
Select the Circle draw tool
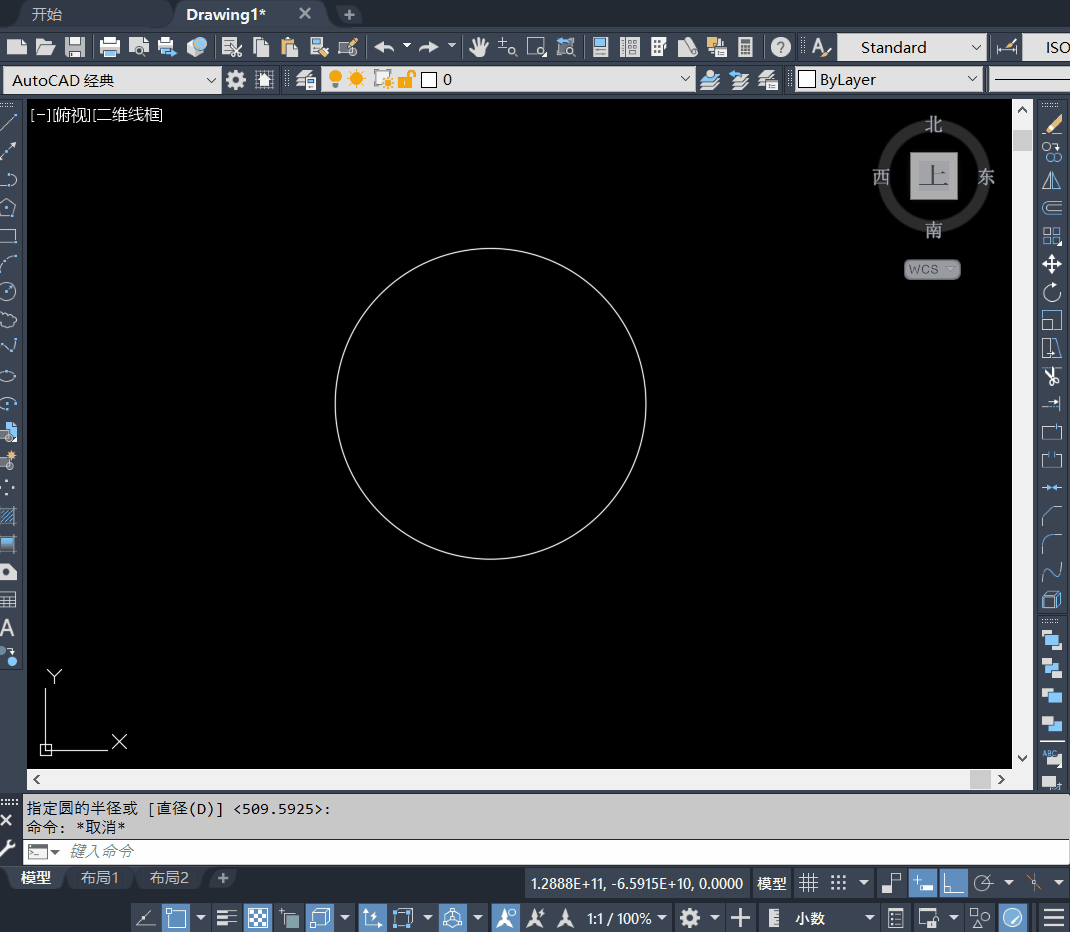click(8, 292)
